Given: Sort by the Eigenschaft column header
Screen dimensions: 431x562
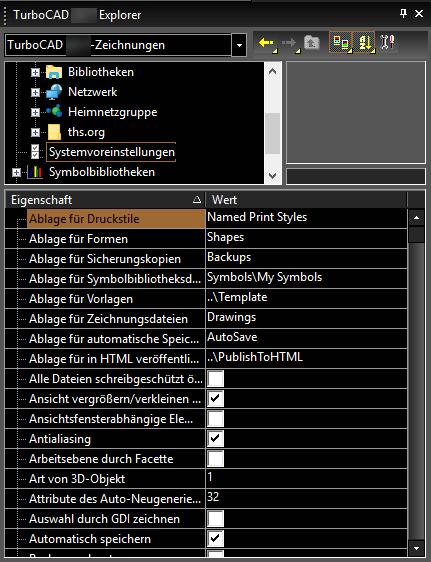Looking at the screenshot, I should click(x=105, y=200).
